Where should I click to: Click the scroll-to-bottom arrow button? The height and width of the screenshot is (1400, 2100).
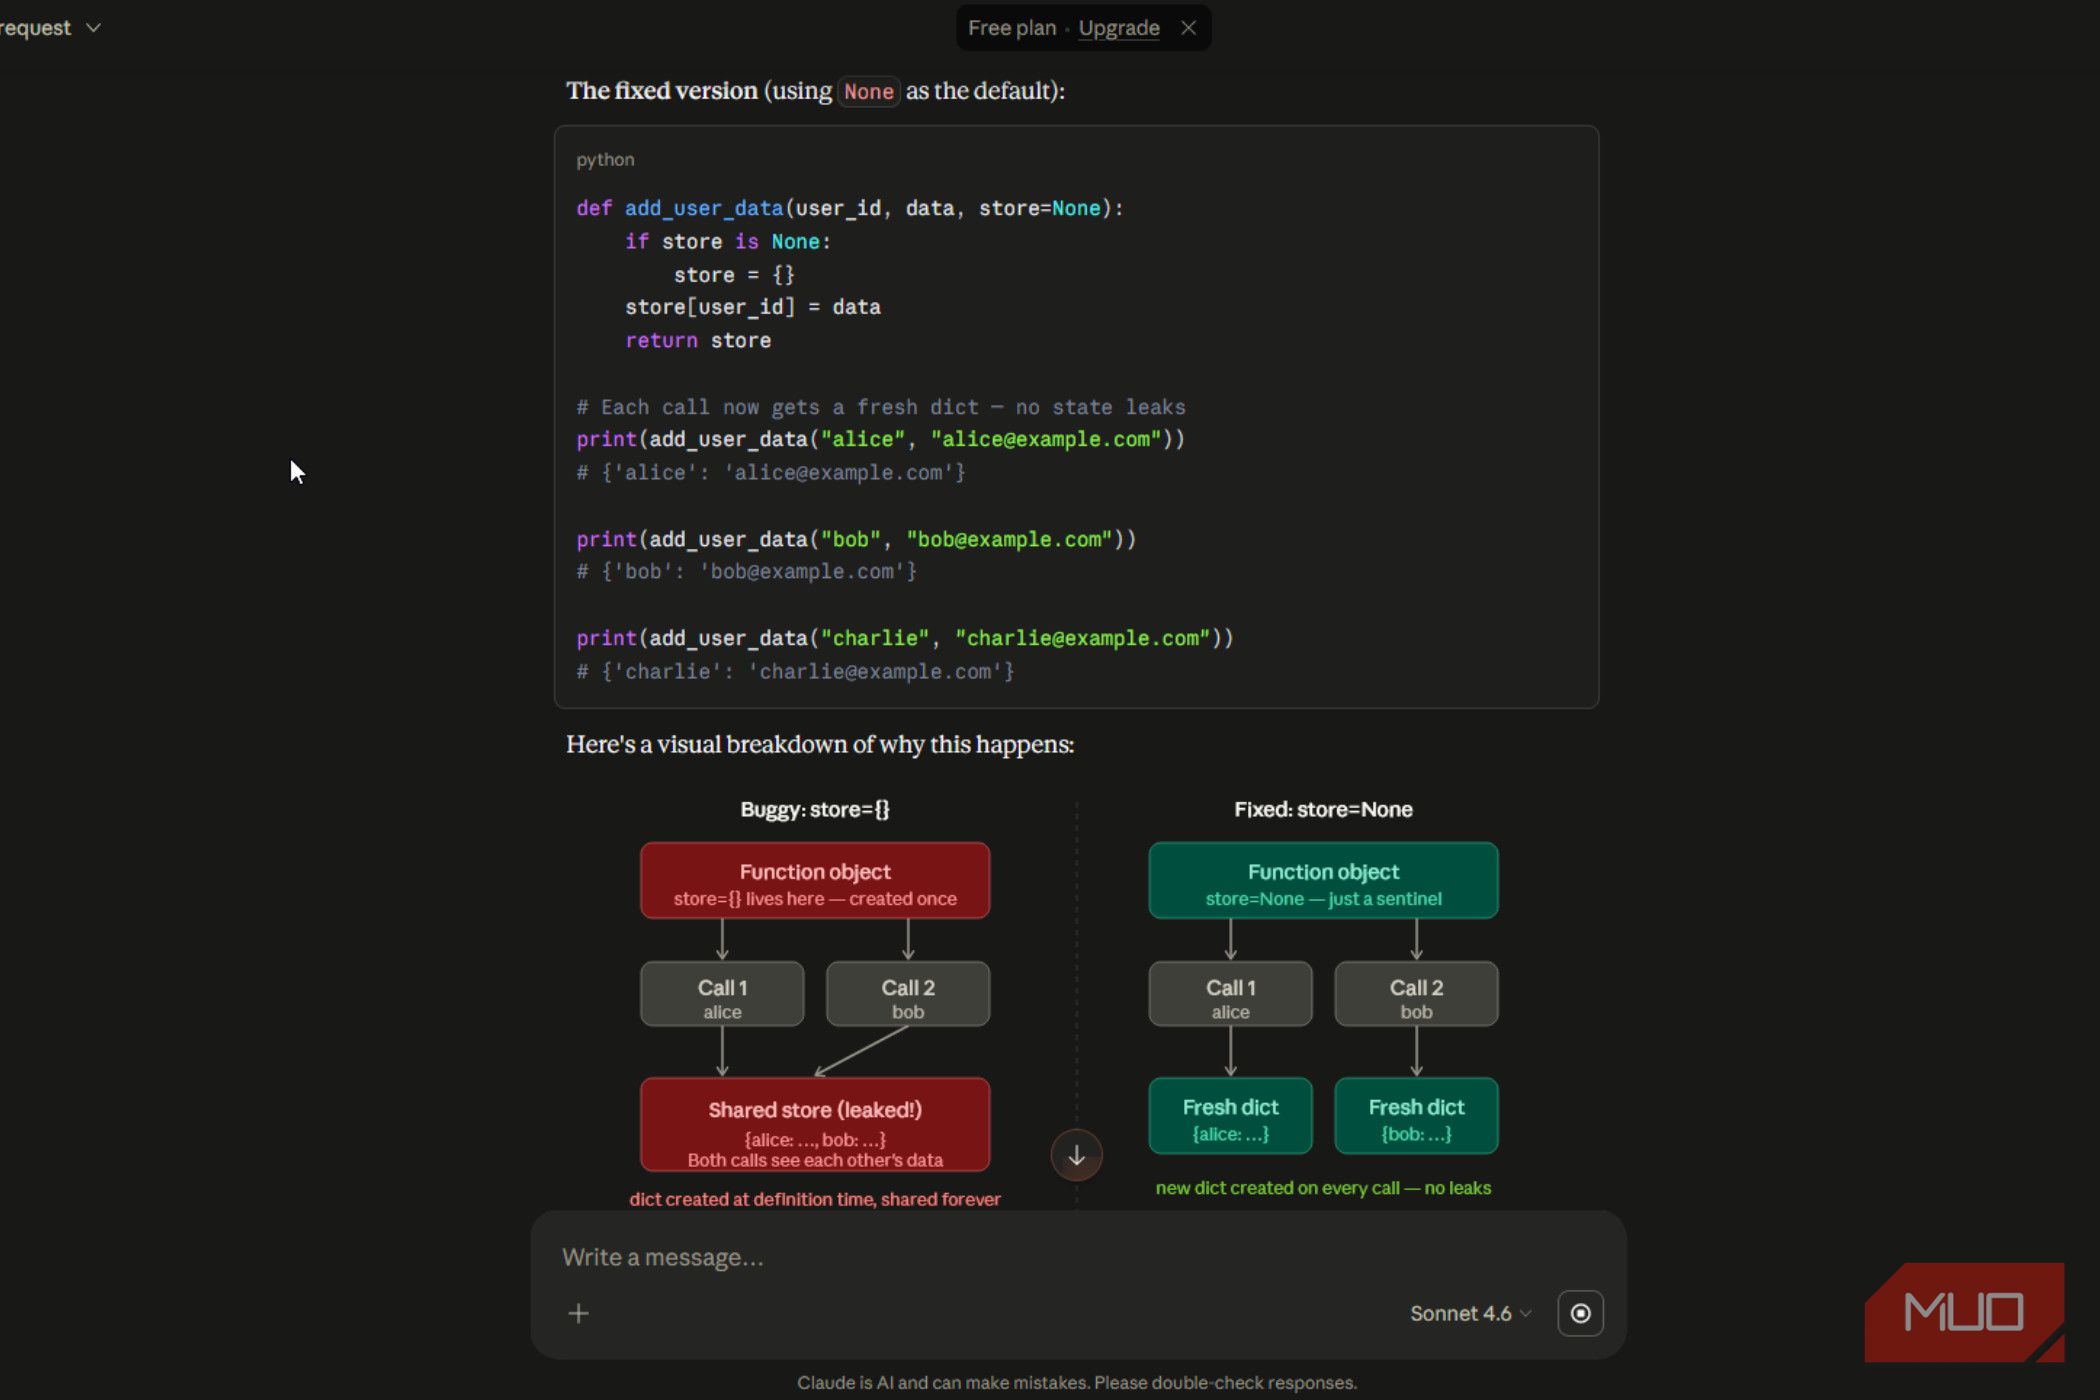(x=1076, y=1155)
